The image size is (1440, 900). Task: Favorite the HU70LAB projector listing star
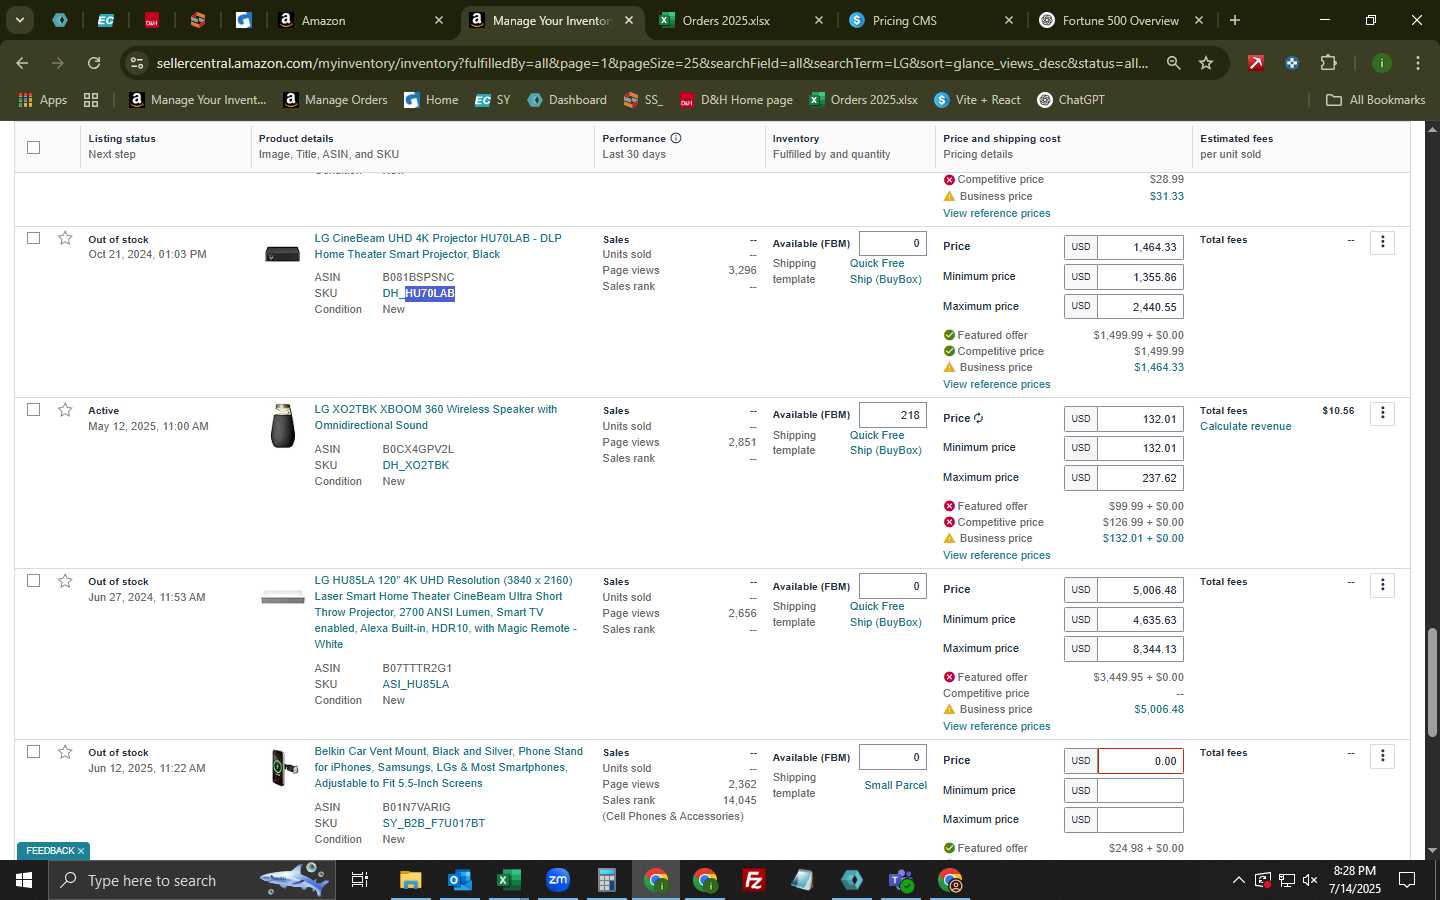pyautogui.click(x=65, y=238)
